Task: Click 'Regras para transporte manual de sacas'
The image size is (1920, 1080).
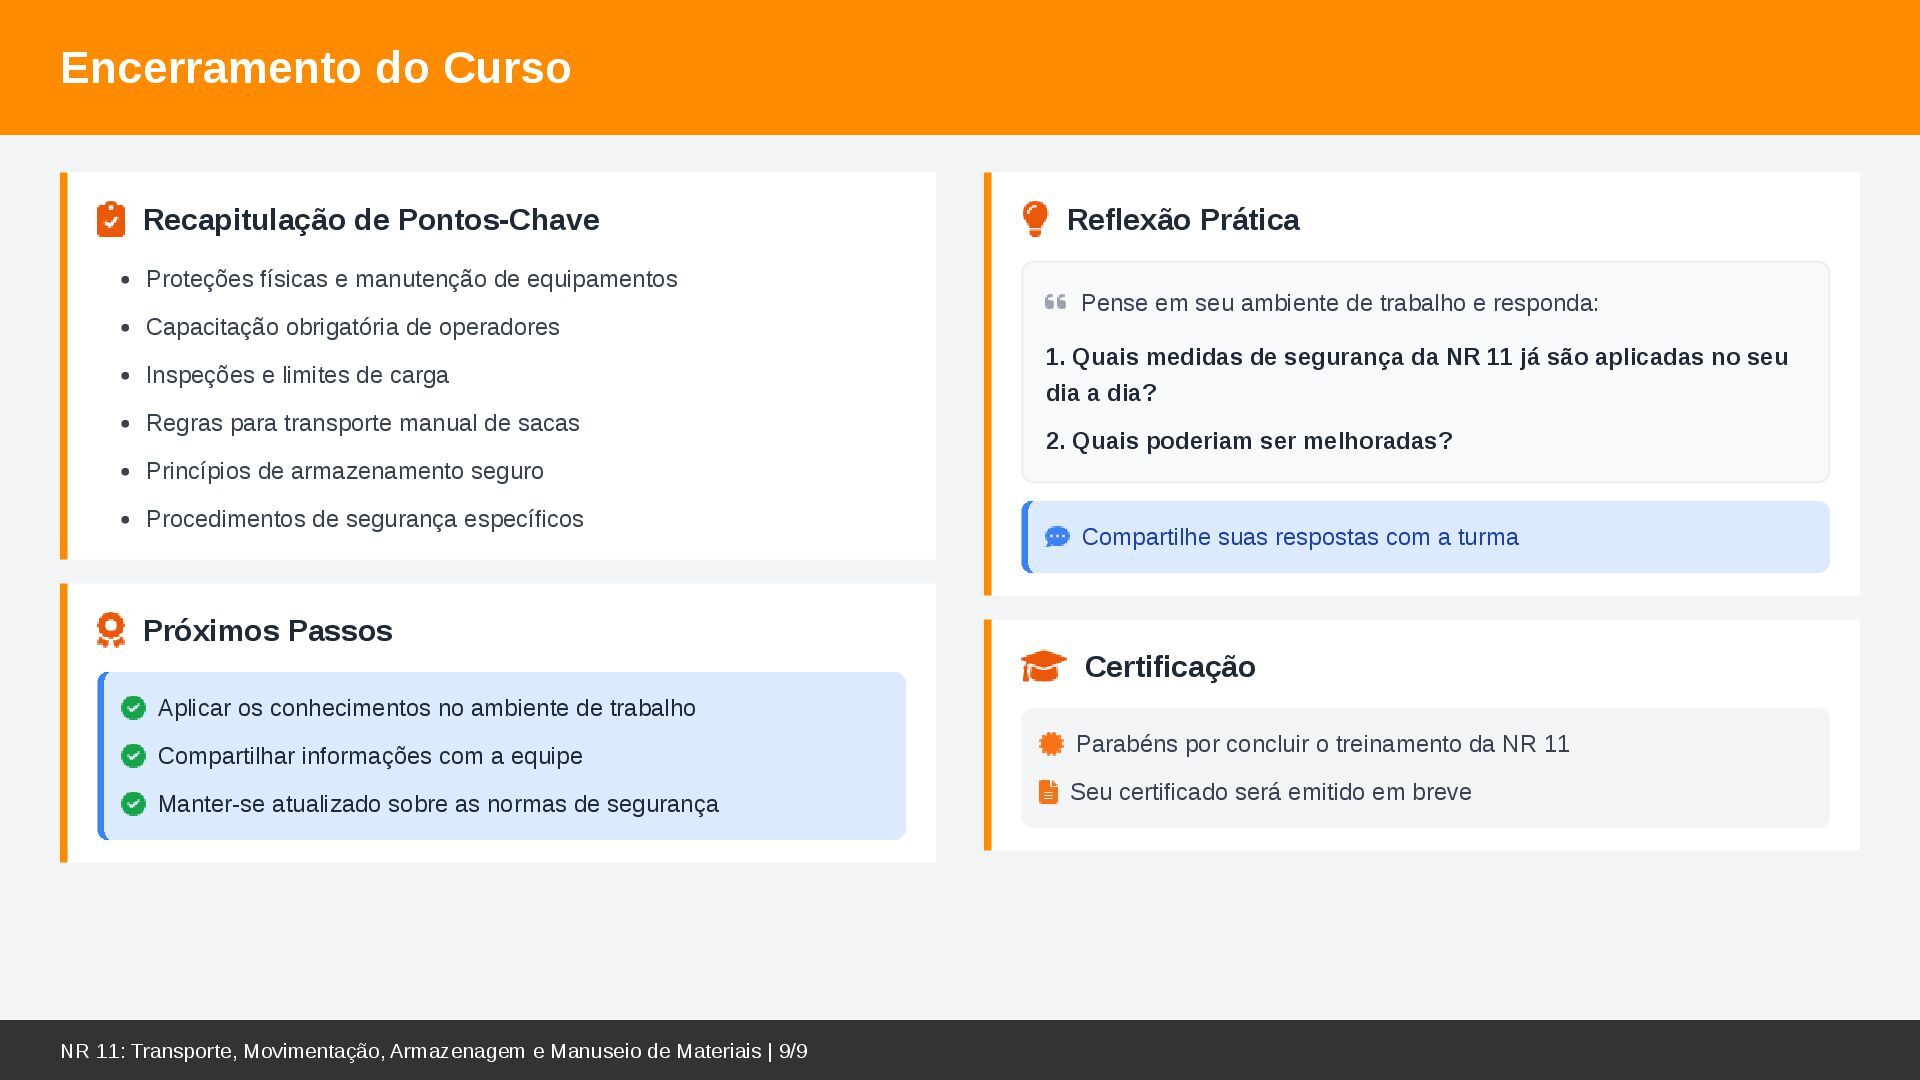Action: (x=363, y=423)
